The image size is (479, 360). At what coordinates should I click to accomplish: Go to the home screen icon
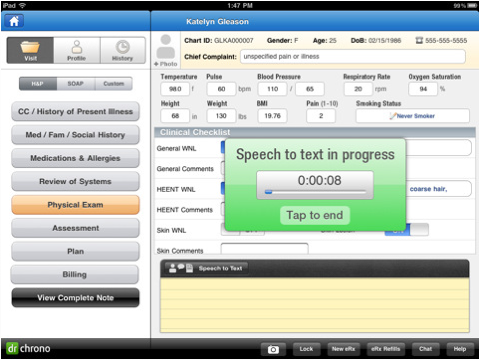tap(14, 21)
